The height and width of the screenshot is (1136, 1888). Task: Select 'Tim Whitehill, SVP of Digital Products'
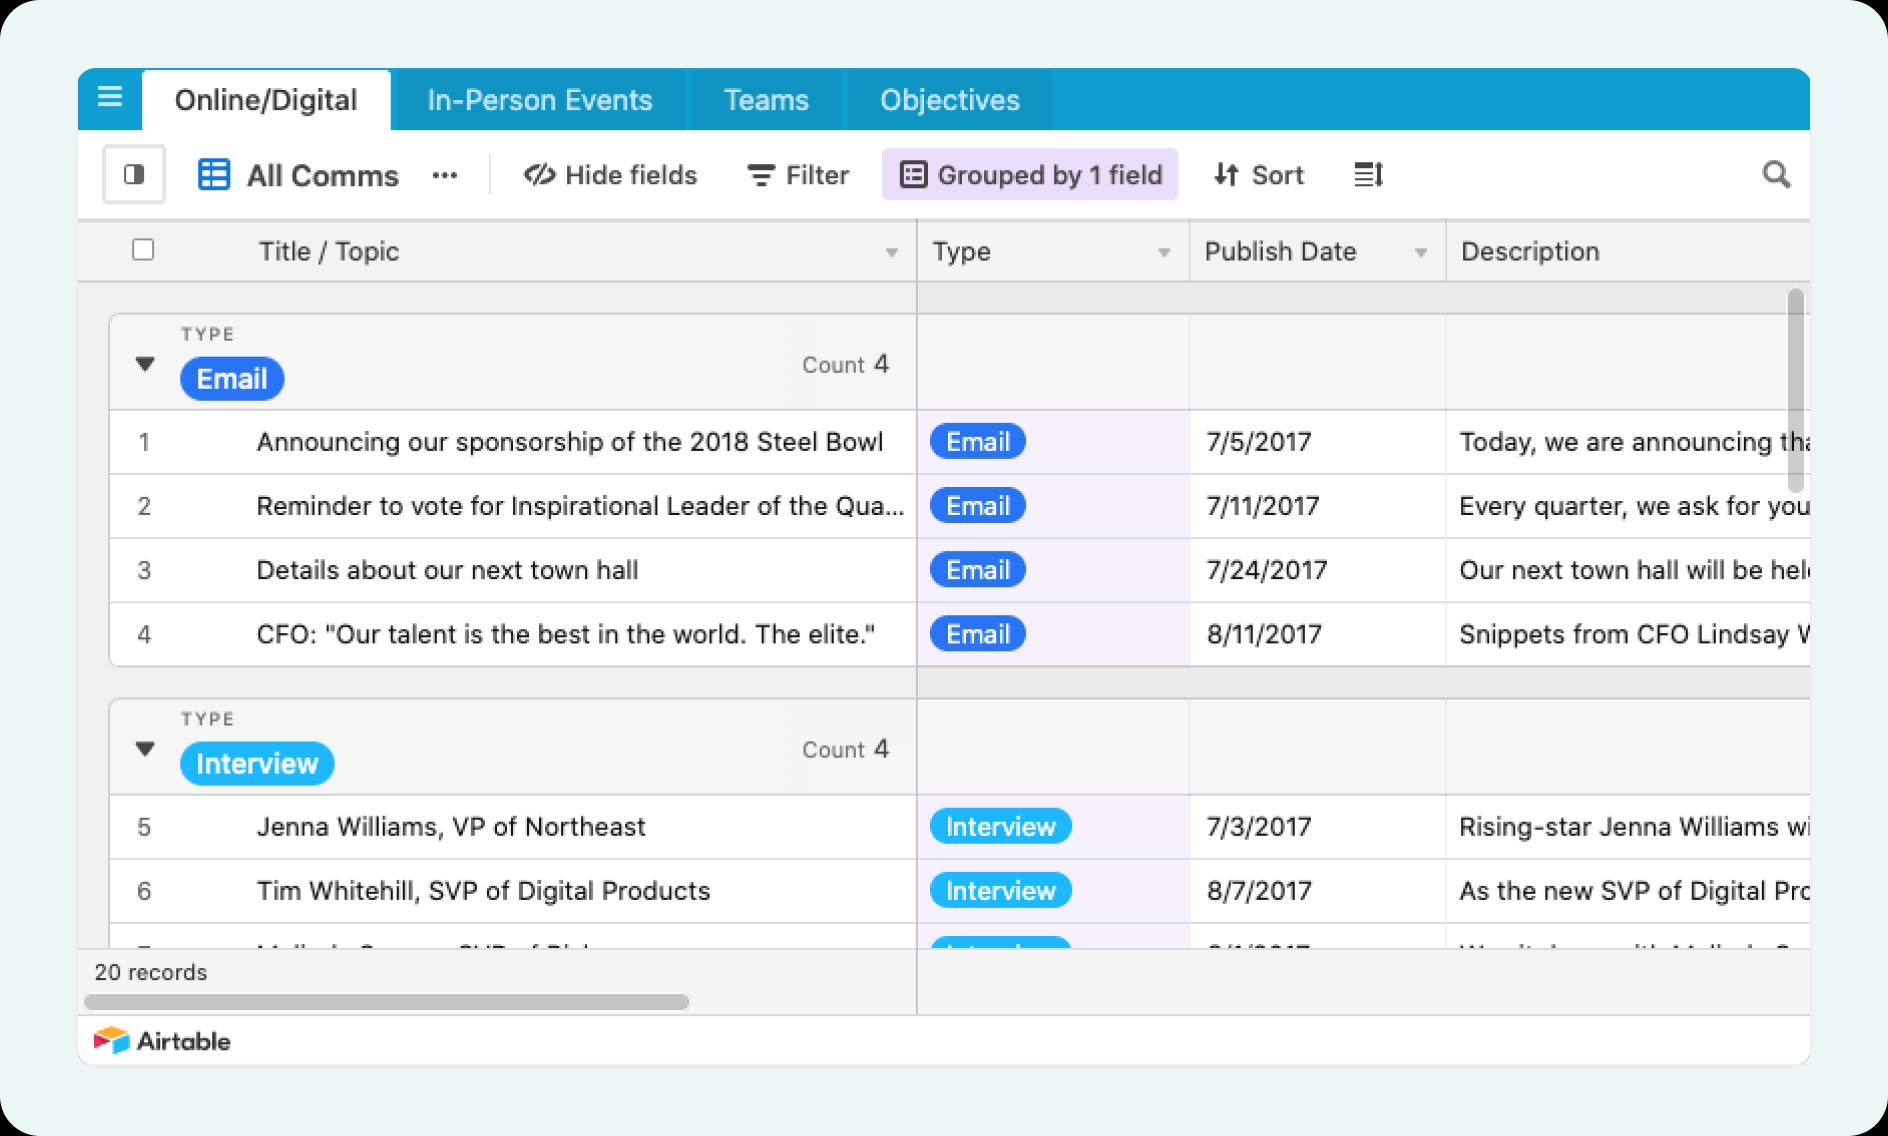tap(483, 891)
